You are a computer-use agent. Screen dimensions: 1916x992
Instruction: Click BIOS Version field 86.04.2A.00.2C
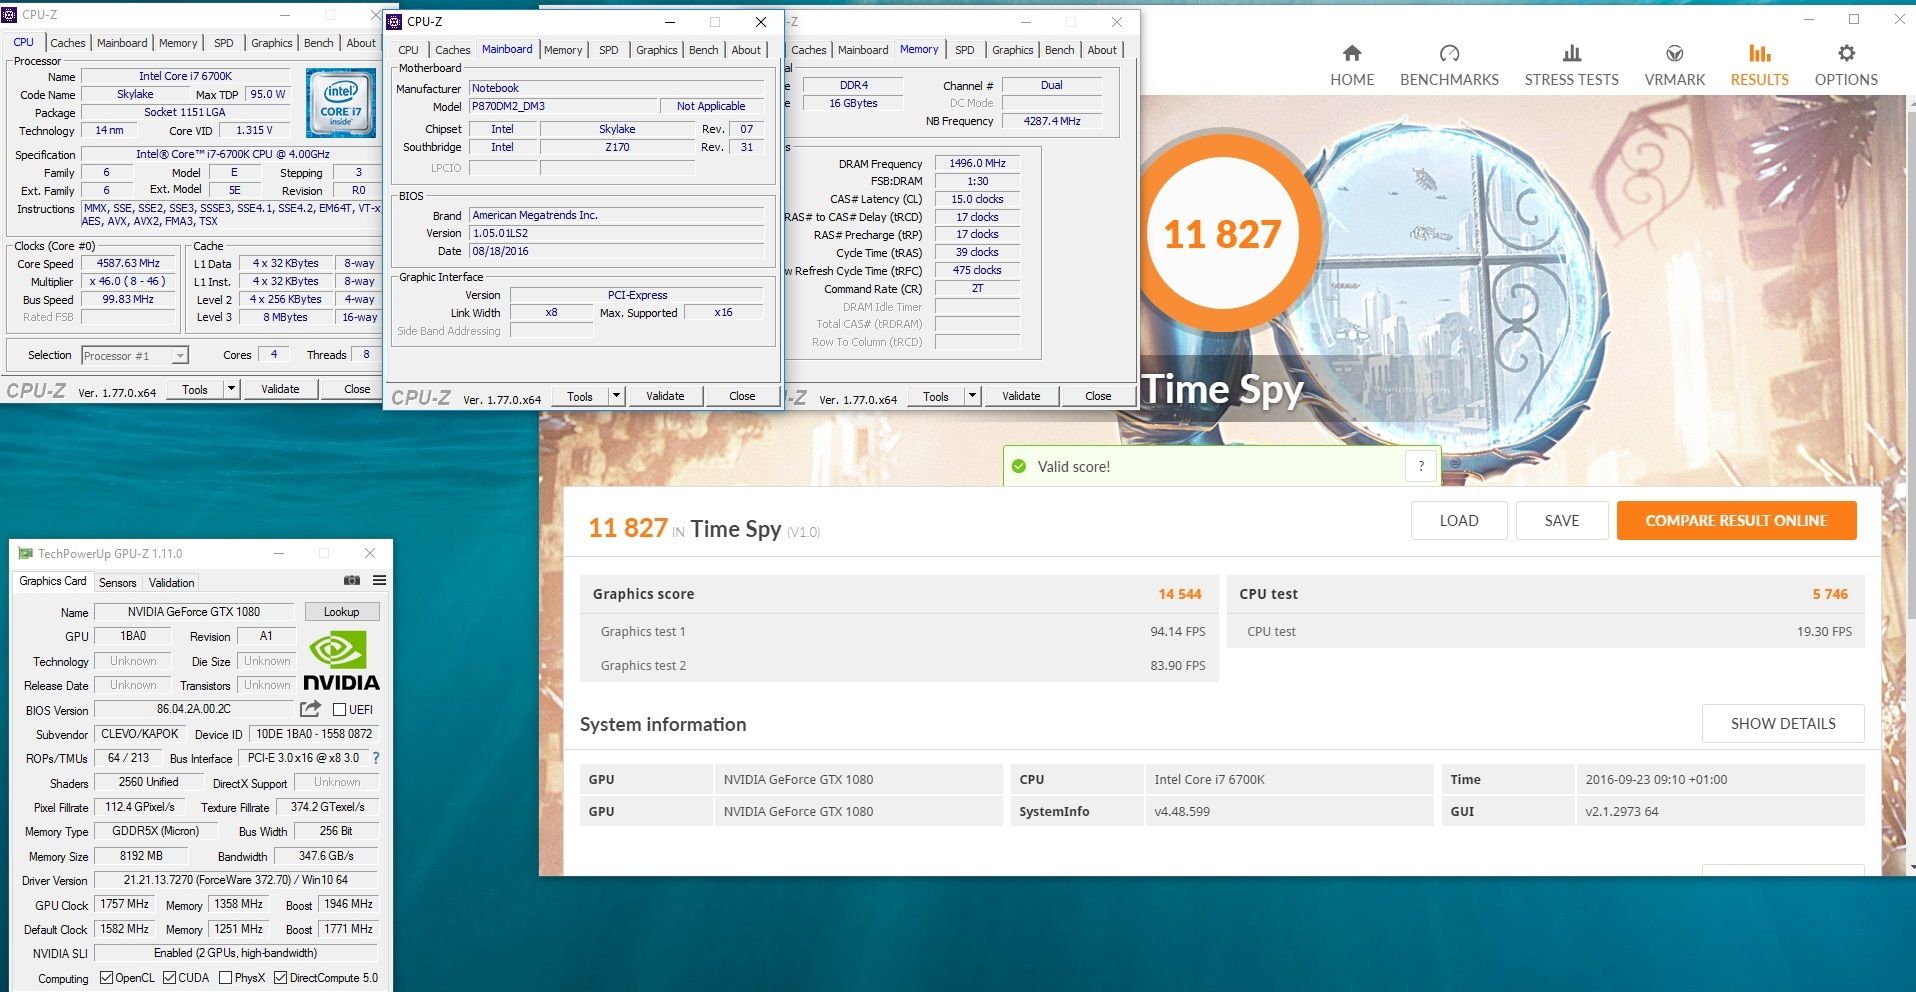(194, 709)
